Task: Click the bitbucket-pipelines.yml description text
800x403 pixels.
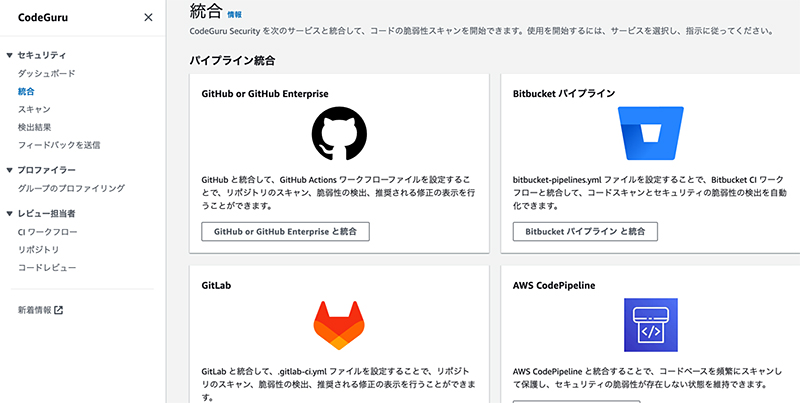Action: point(649,193)
